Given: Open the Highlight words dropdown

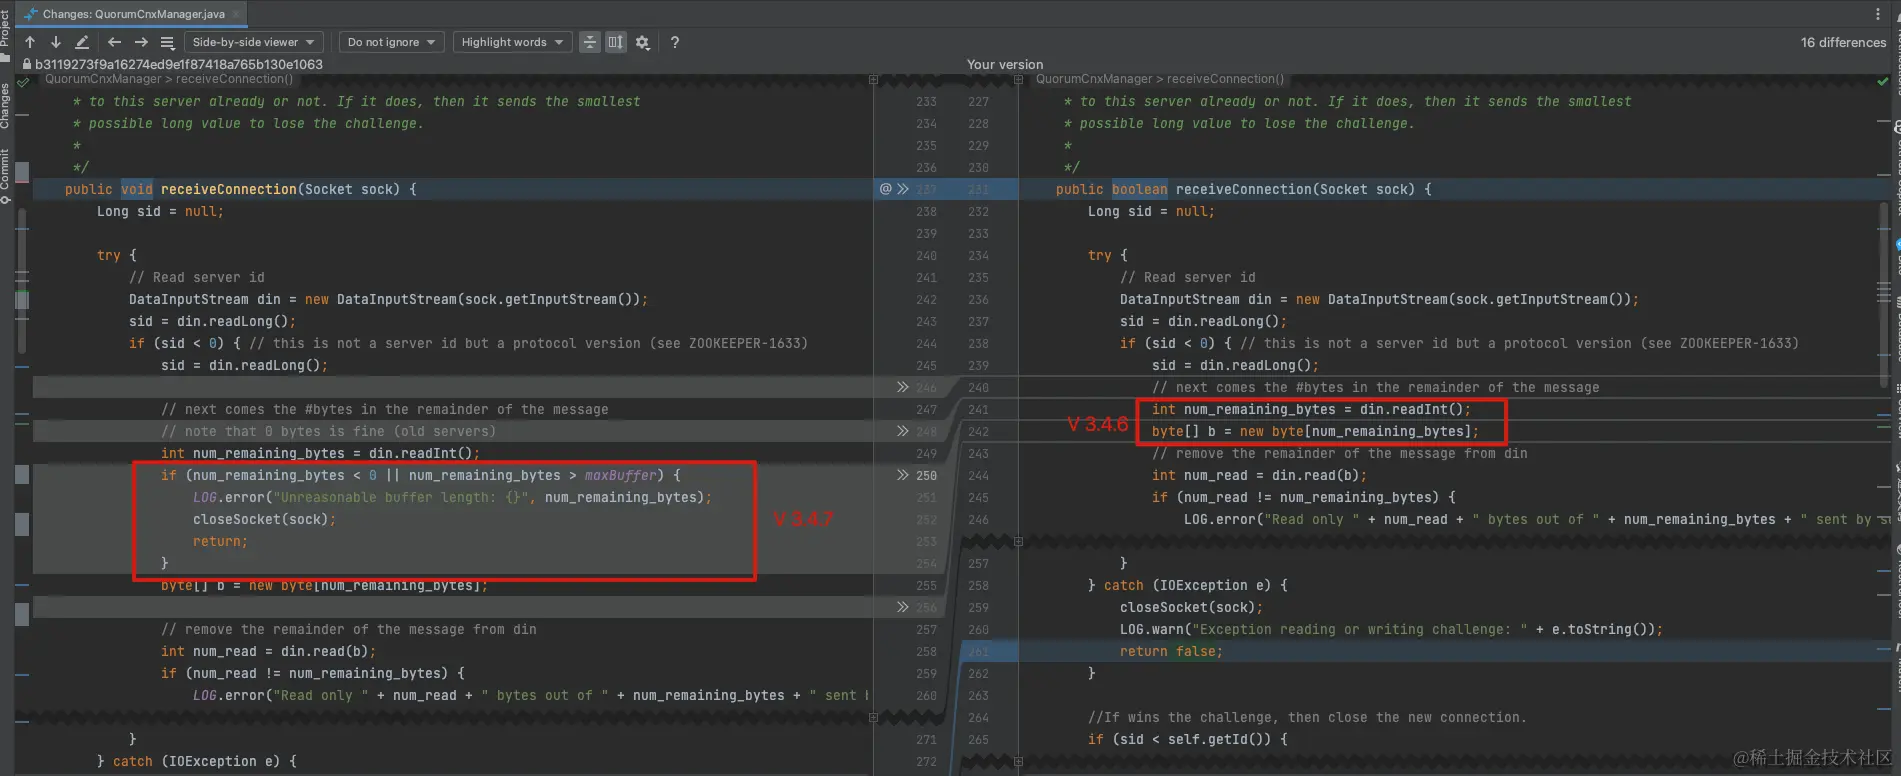Looking at the screenshot, I should pyautogui.click(x=513, y=42).
